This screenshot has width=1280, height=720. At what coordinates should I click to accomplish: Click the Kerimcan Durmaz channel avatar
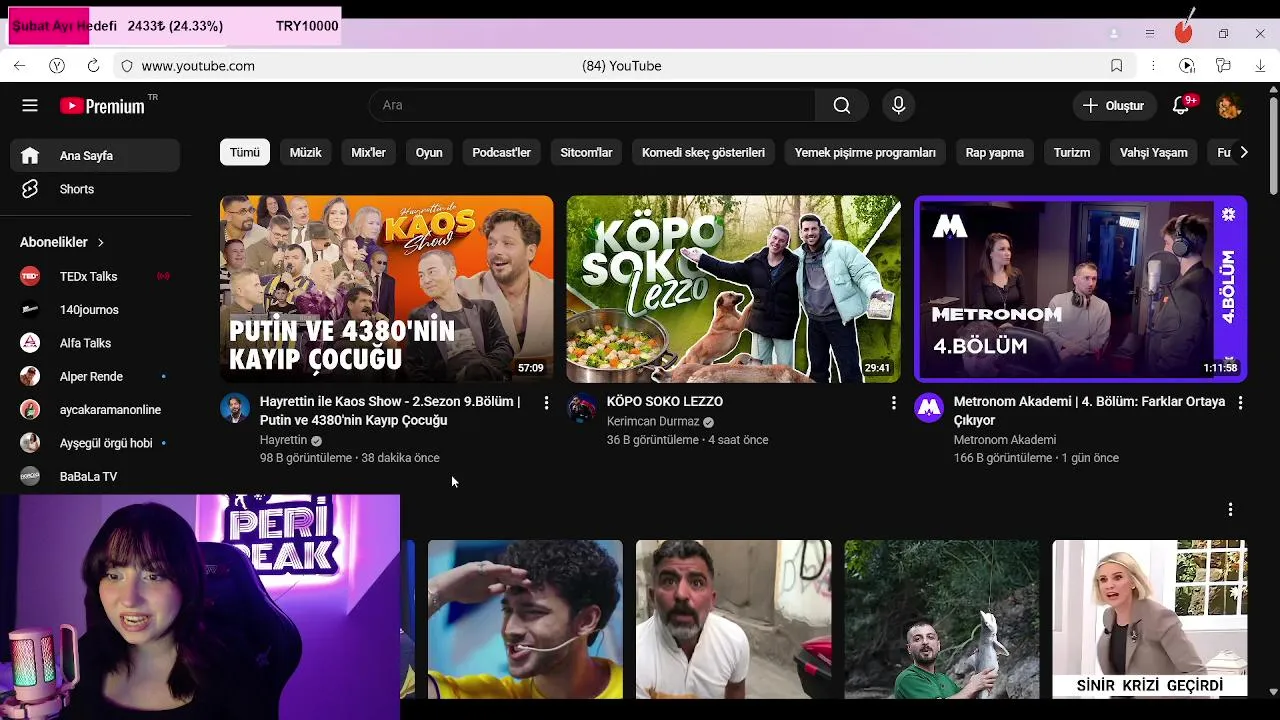tap(582, 408)
